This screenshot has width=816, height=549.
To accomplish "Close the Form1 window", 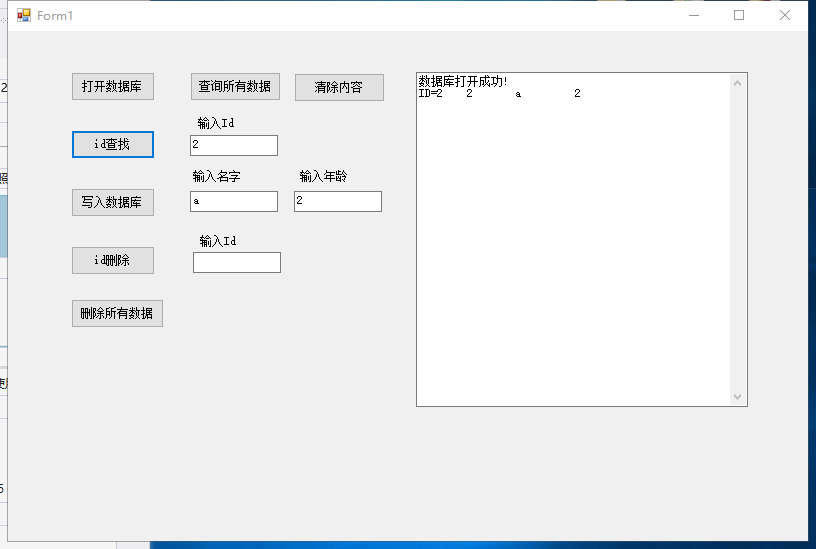I will 785,15.
